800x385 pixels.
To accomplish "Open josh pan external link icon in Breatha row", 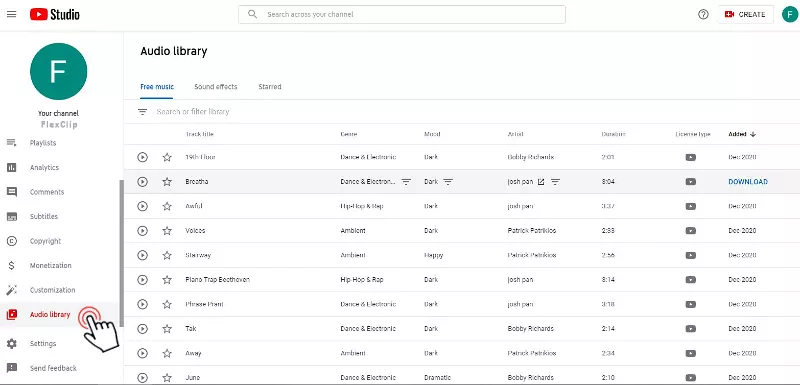I will (541, 182).
